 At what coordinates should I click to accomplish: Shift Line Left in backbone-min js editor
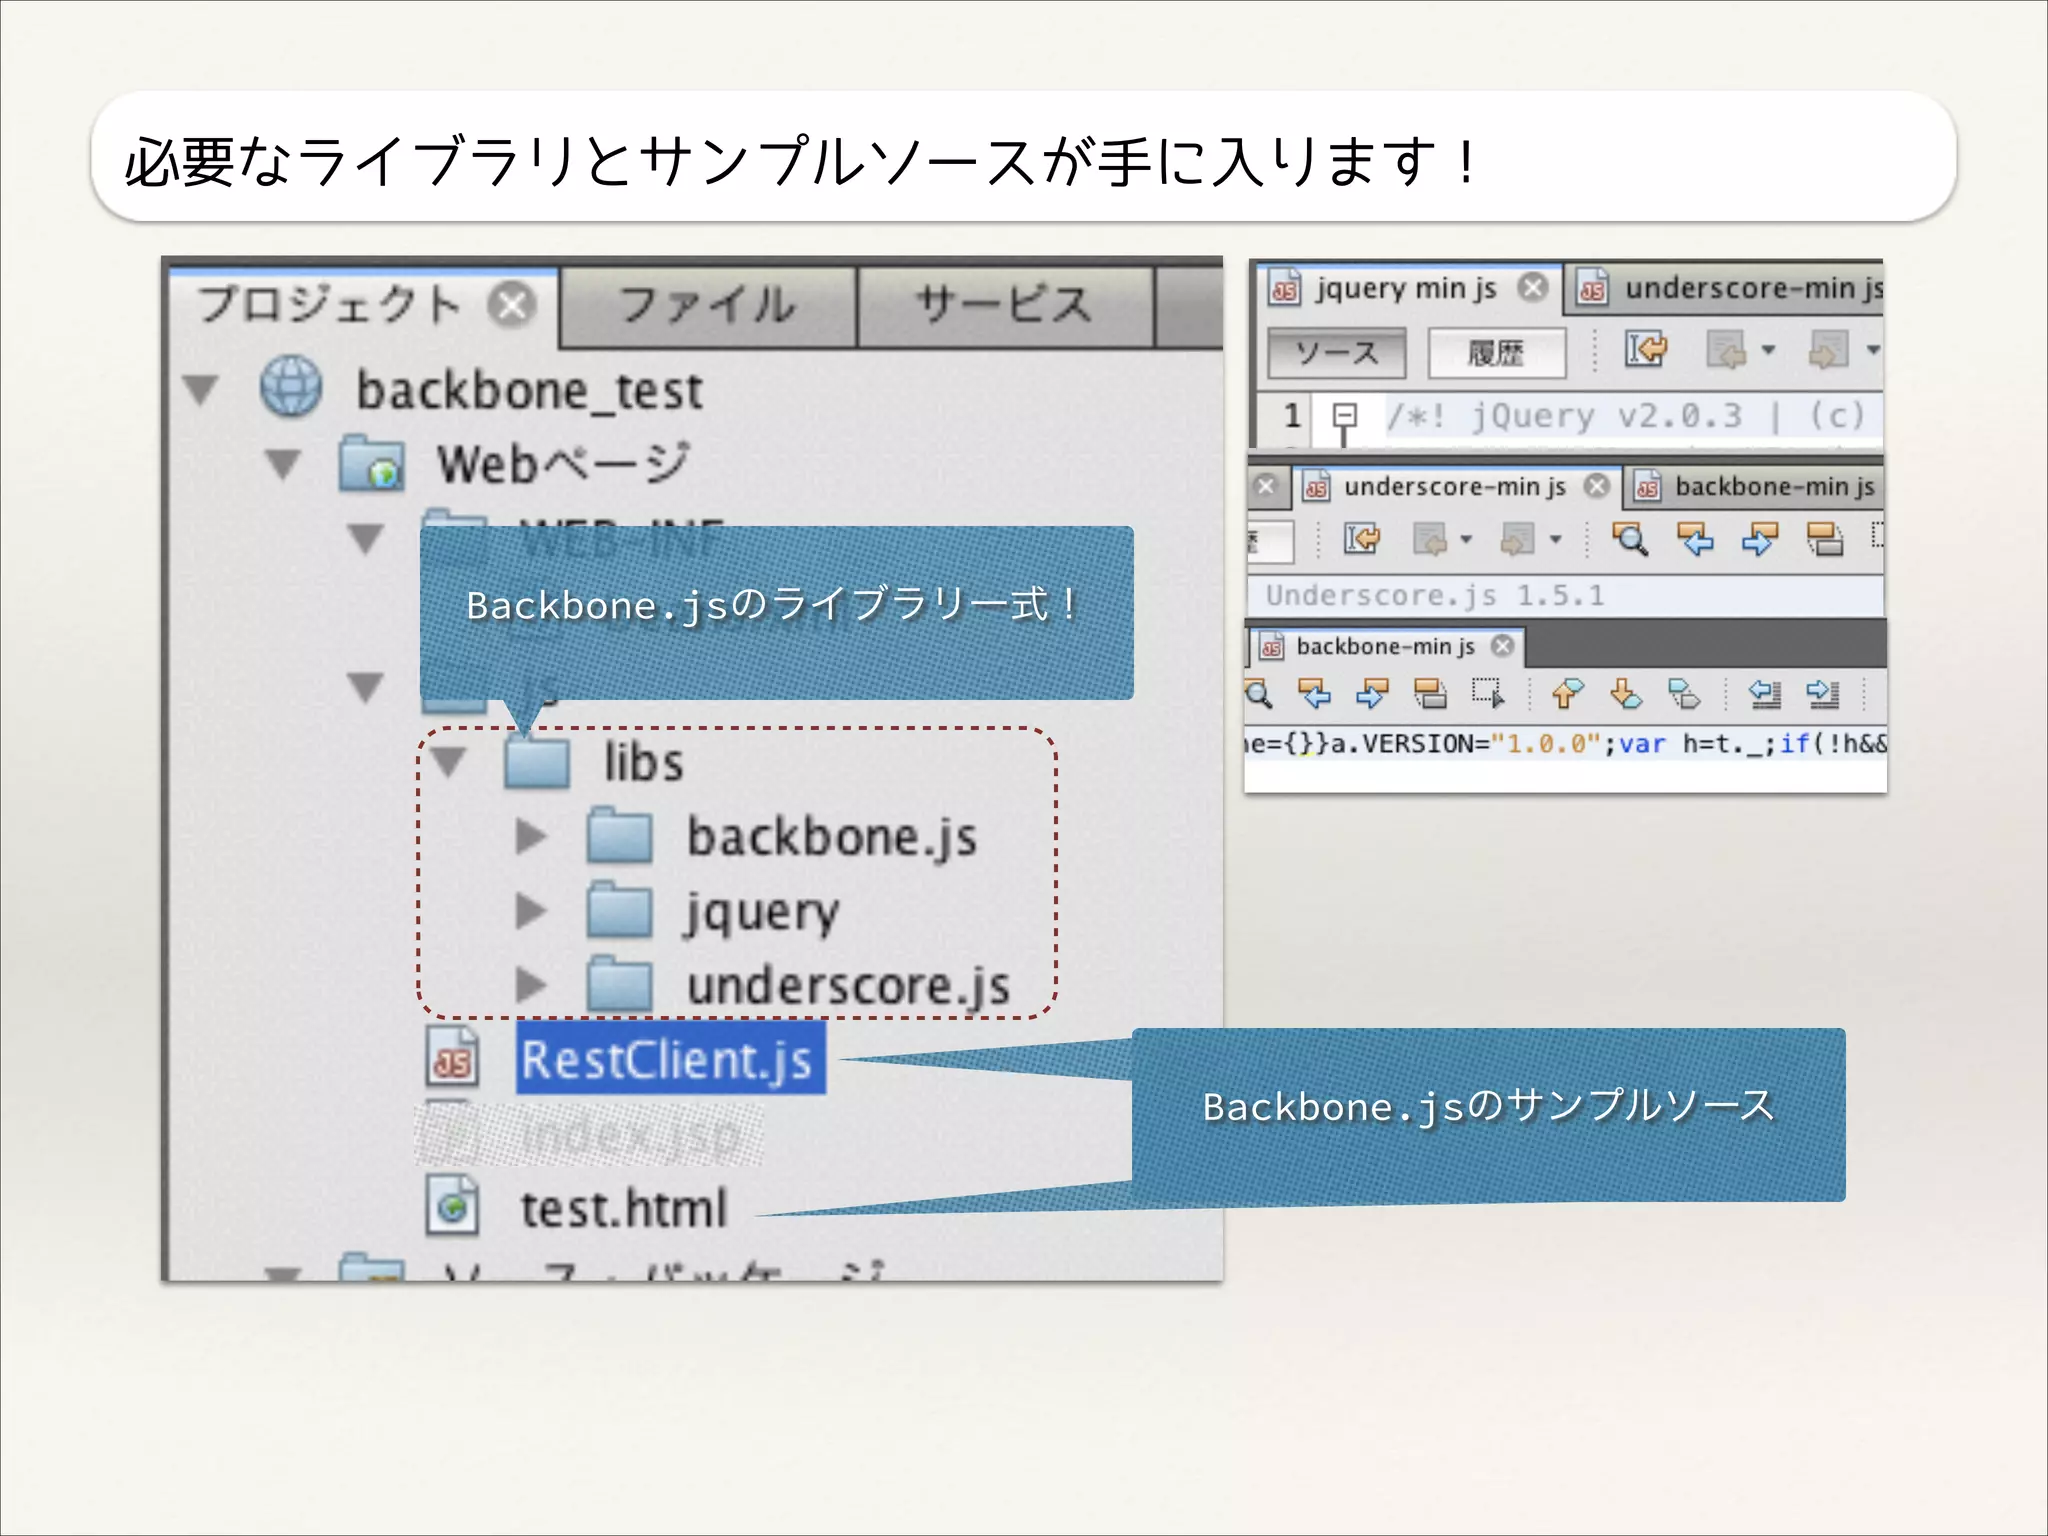coord(1765,693)
